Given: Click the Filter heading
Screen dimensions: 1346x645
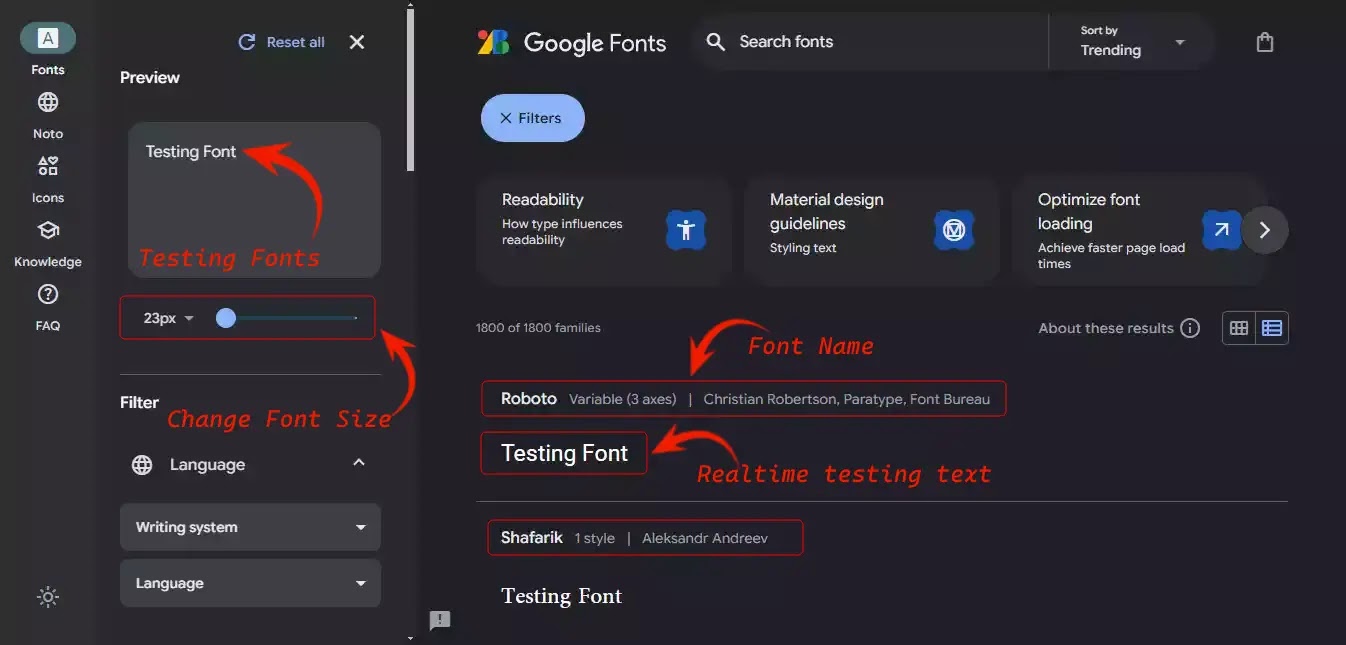Looking at the screenshot, I should tap(139, 402).
